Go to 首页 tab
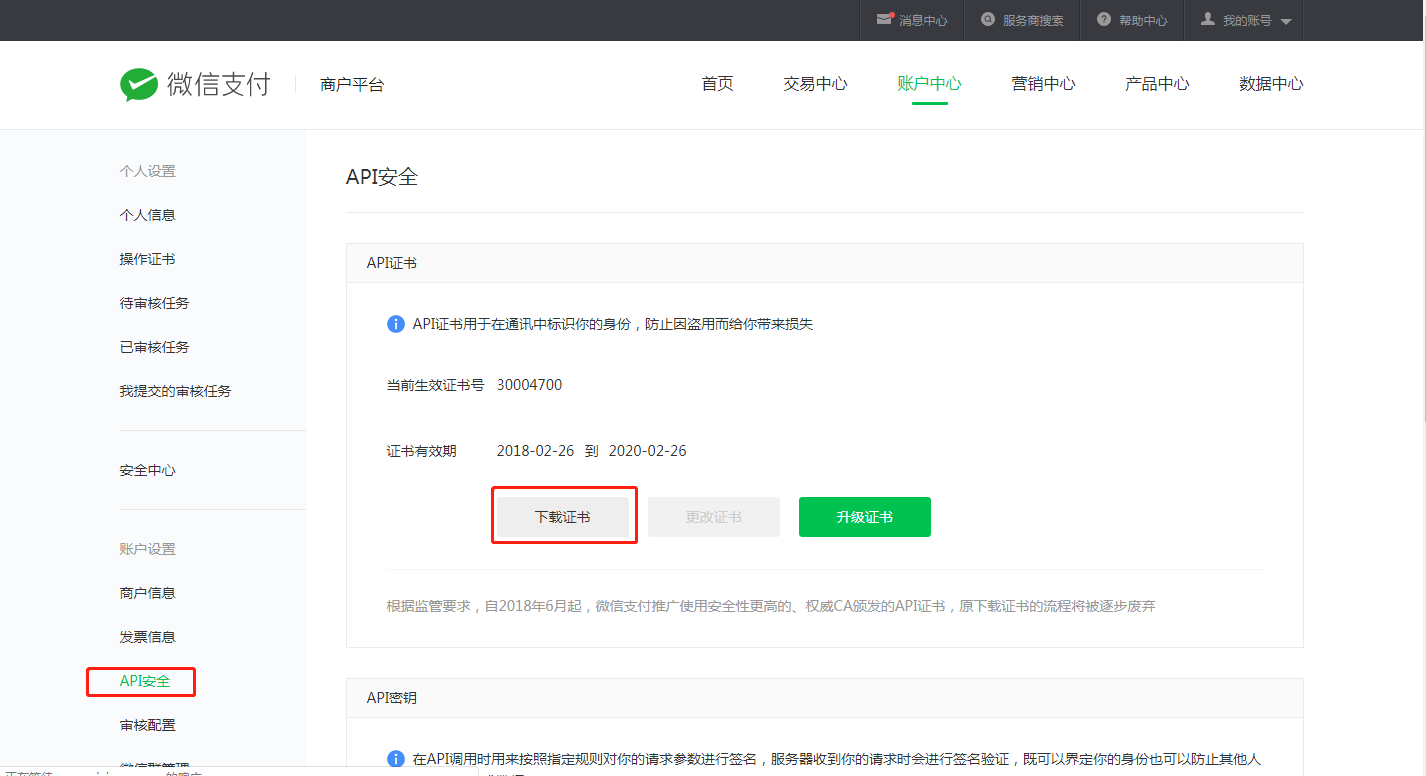Image resolution: width=1426 pixels, height=776 pixels. (718, 84)
